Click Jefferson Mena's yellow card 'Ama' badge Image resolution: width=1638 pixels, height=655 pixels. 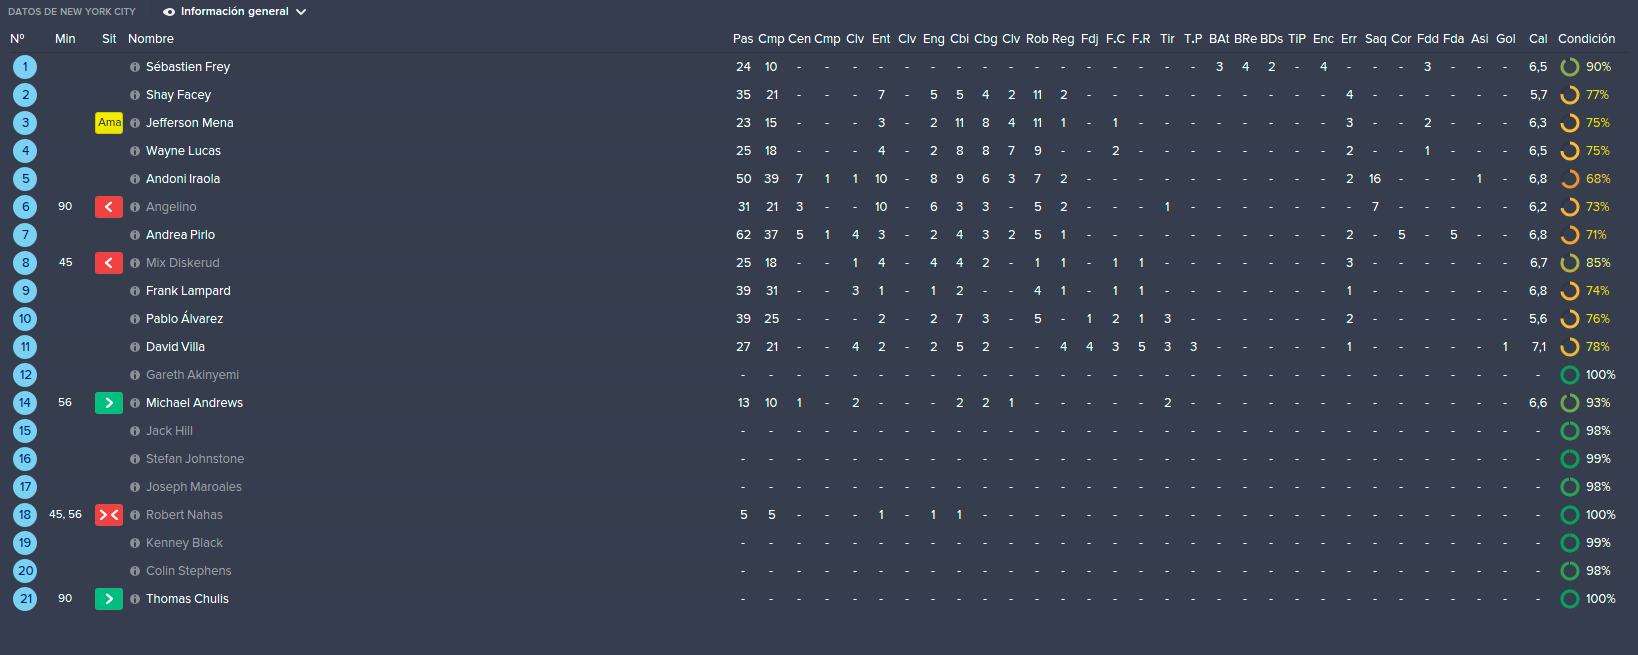click(109, 123)
